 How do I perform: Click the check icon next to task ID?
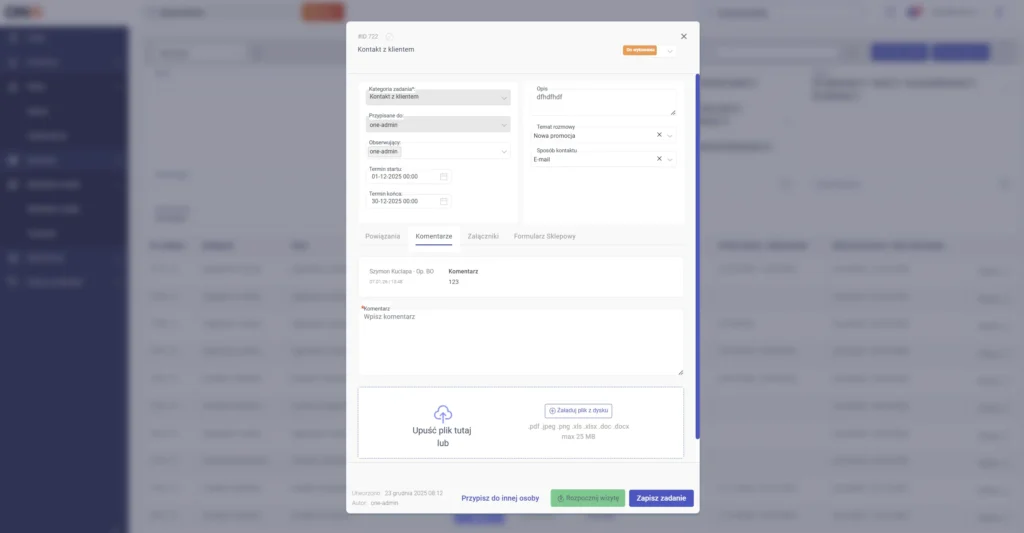(x=389, y=37)
